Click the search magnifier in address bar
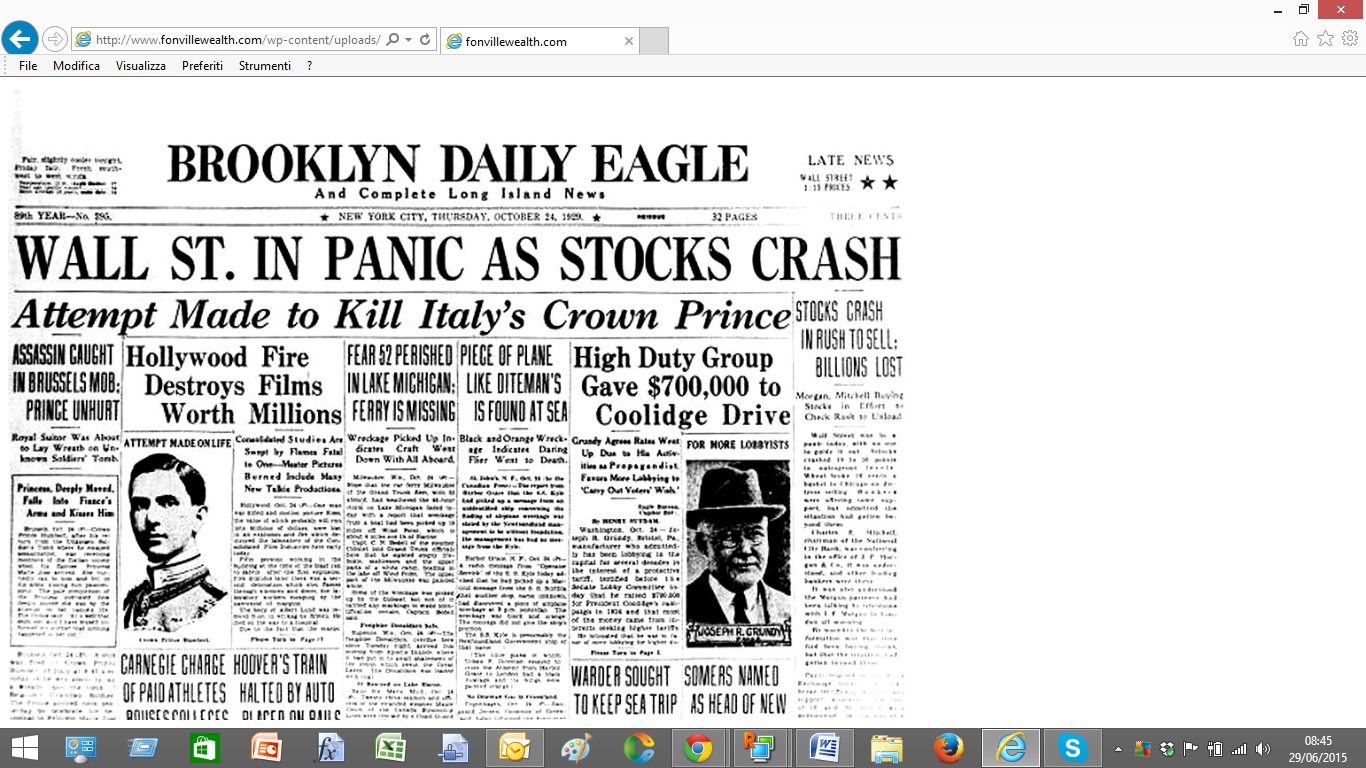The width and height of the screenshot is (1366, 768). pos(392,40)
